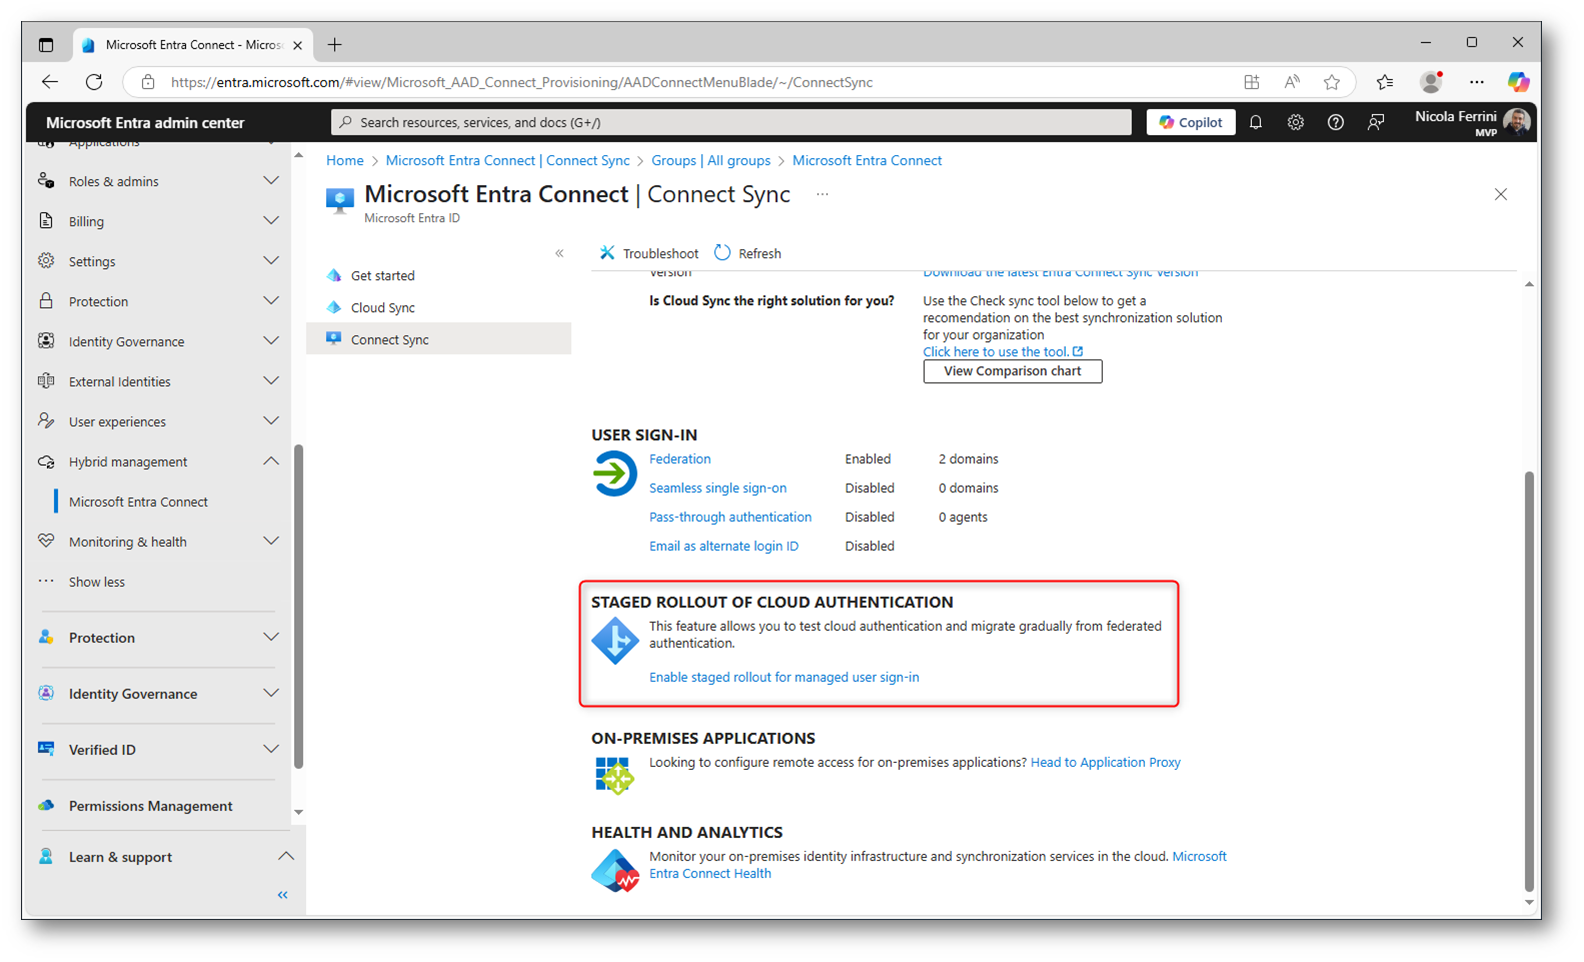
Task: Click the site lock icon in address bar
Action: [148, 82]
